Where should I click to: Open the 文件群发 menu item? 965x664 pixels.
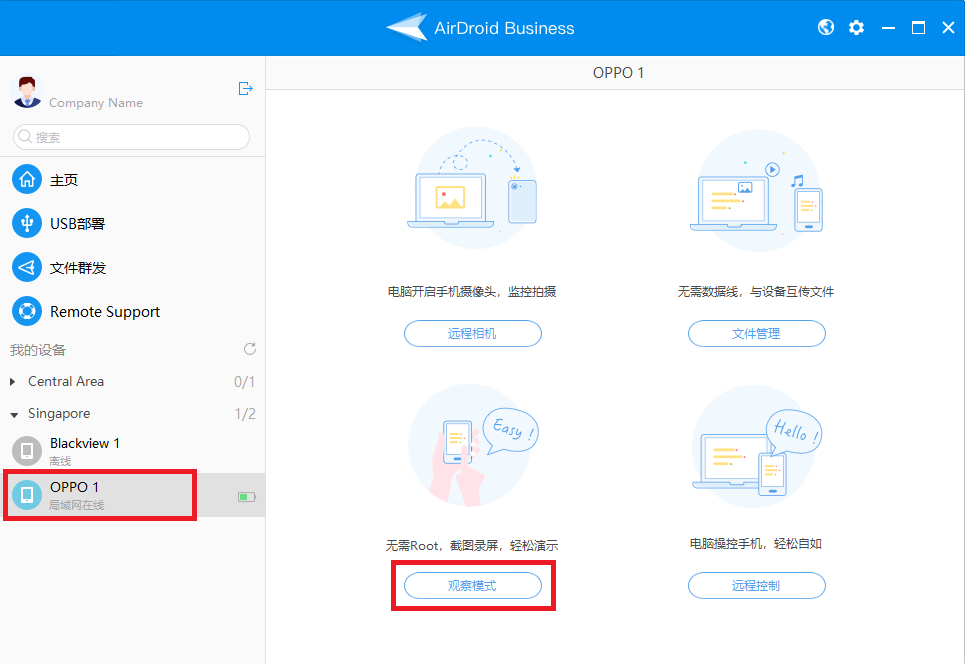tap(132, 267)
